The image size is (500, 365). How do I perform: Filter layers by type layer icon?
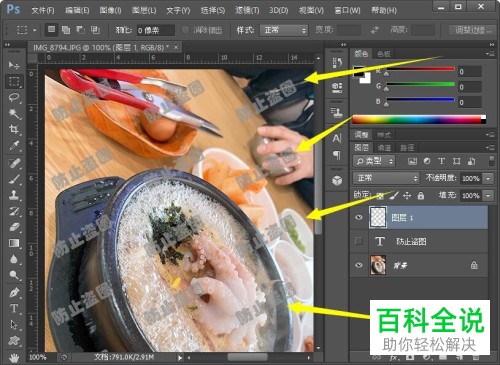tap(442, 161)
